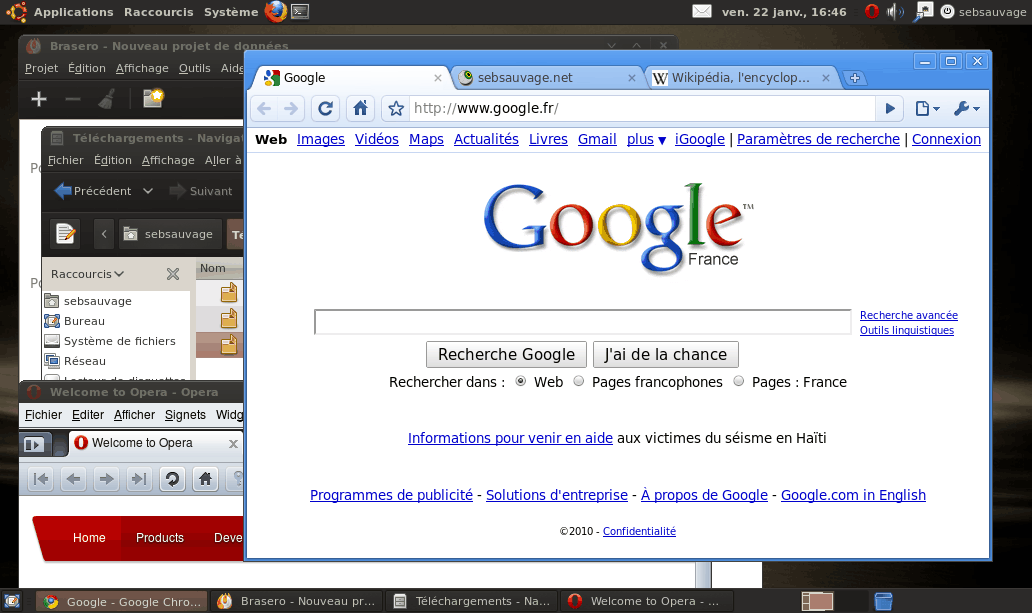
Task: Open Nautilus Affichage menu
Action: coord(168,160)
